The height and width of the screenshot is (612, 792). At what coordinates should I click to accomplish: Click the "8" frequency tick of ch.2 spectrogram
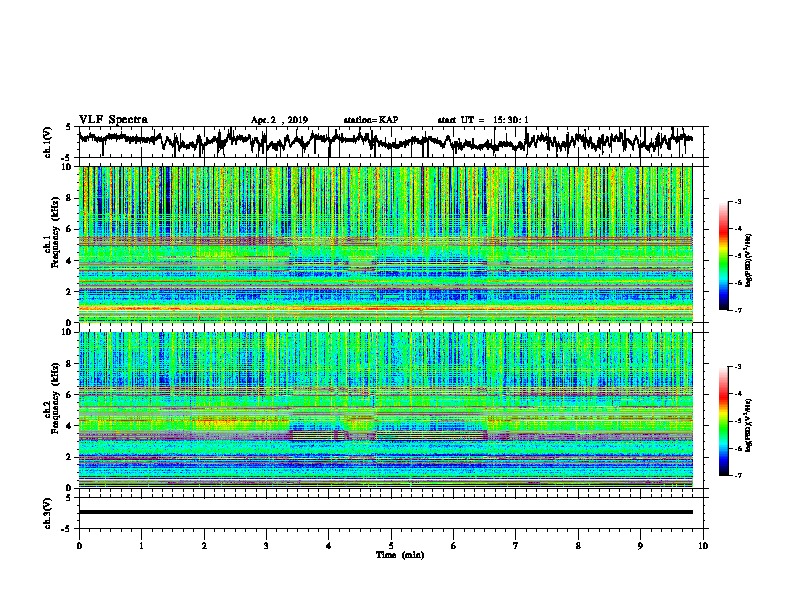click(x=71, y=364)
